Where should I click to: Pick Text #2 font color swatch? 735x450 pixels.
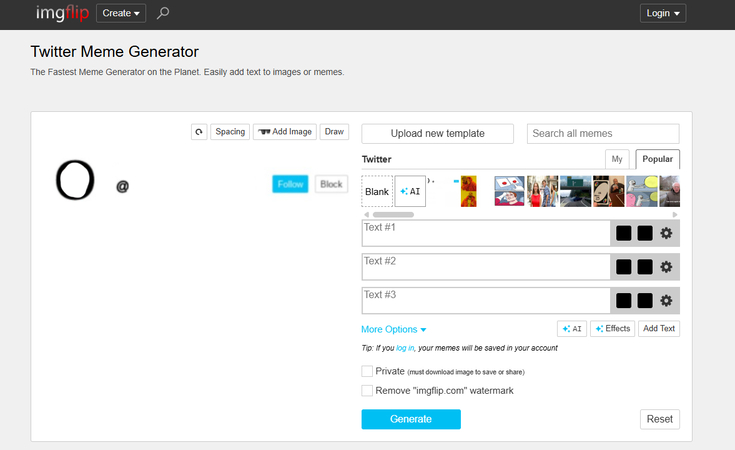click(623, 267)
